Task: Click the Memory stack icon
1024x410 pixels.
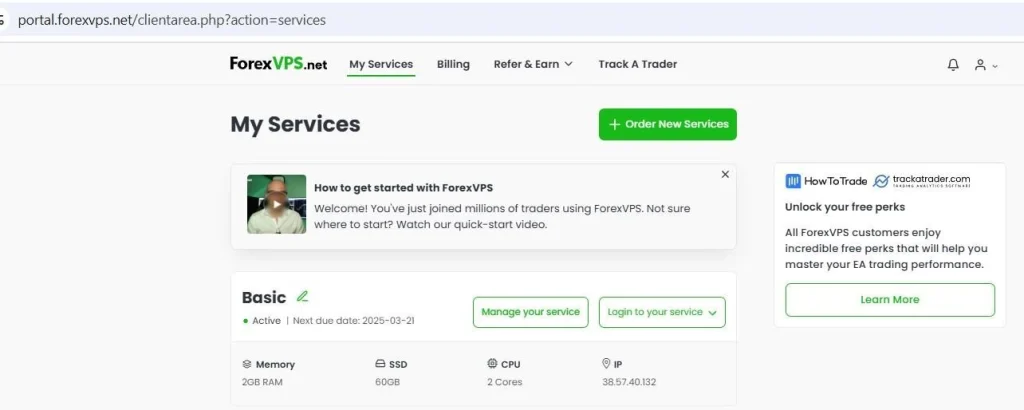Action: pyautogui.click(x=247, y=364)
